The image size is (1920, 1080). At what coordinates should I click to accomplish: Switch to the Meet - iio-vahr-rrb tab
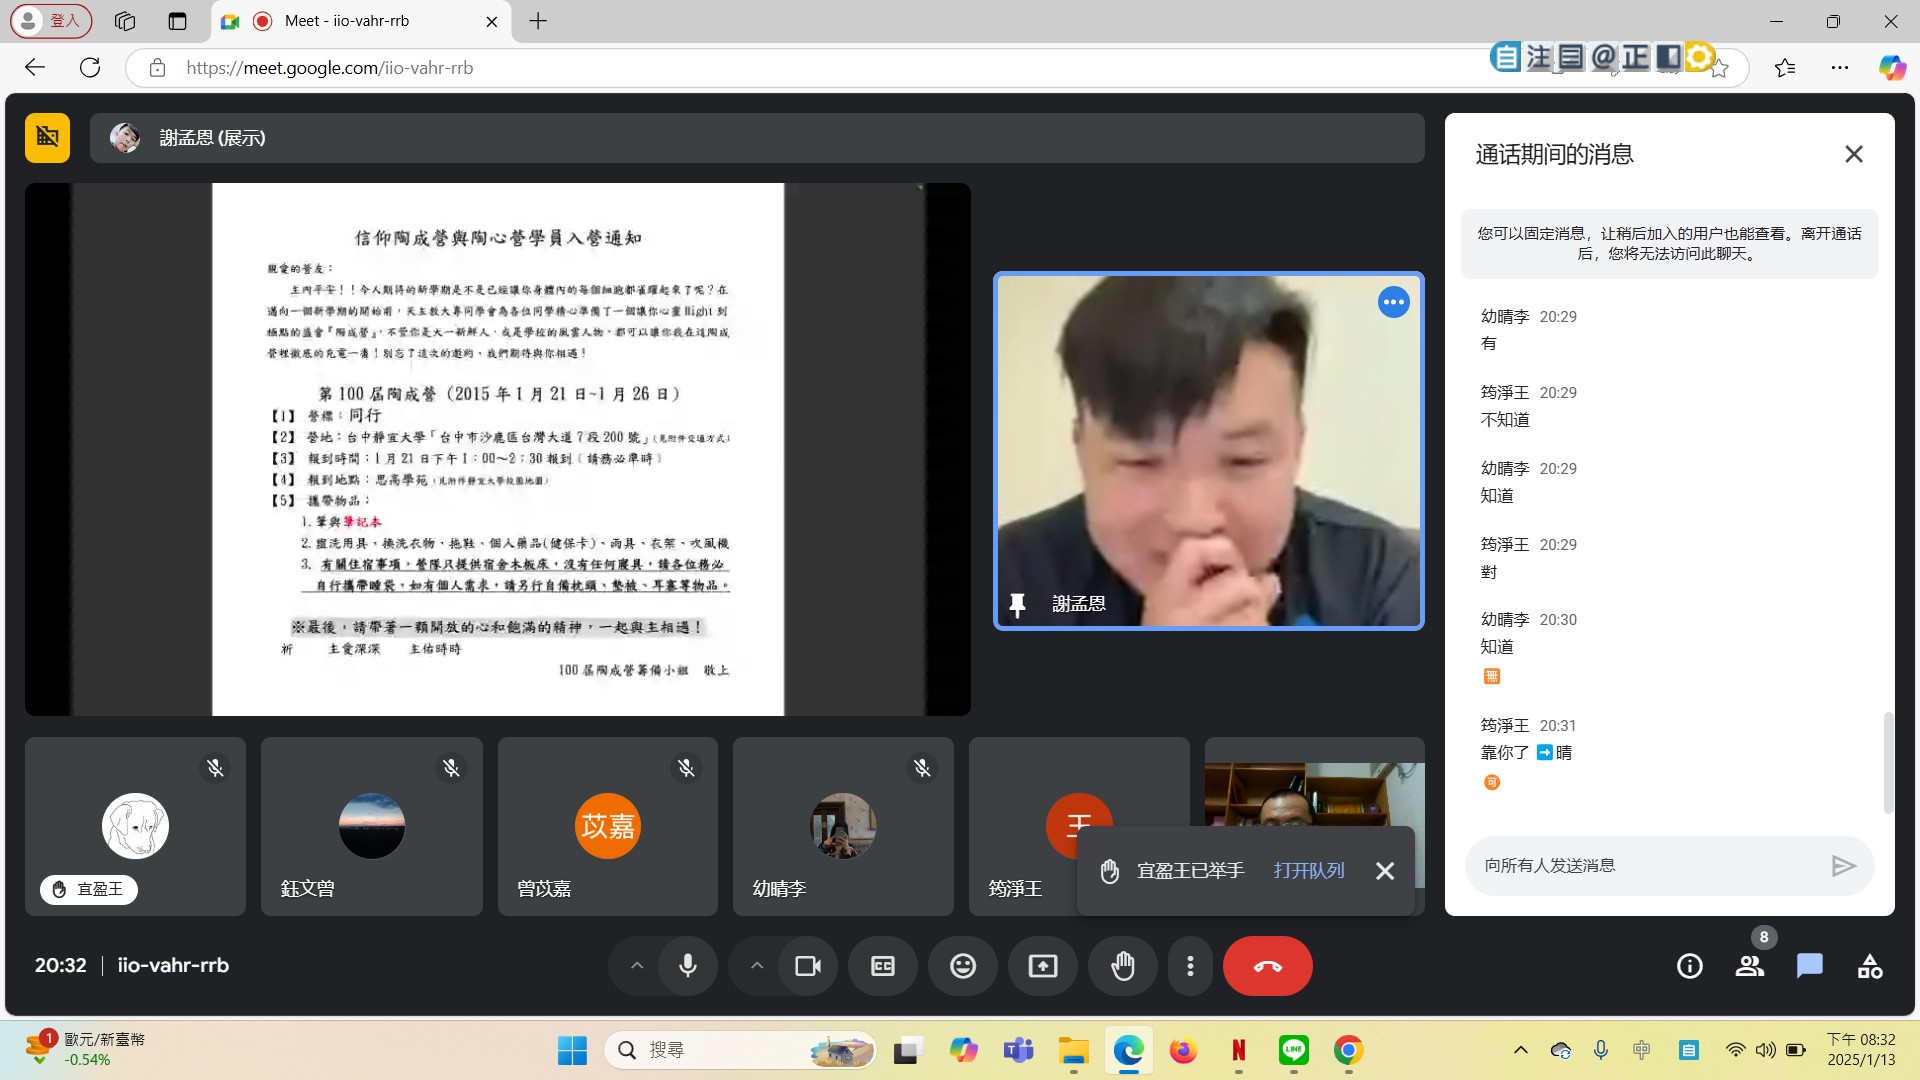pyautogui.click(x=360, y=21)
